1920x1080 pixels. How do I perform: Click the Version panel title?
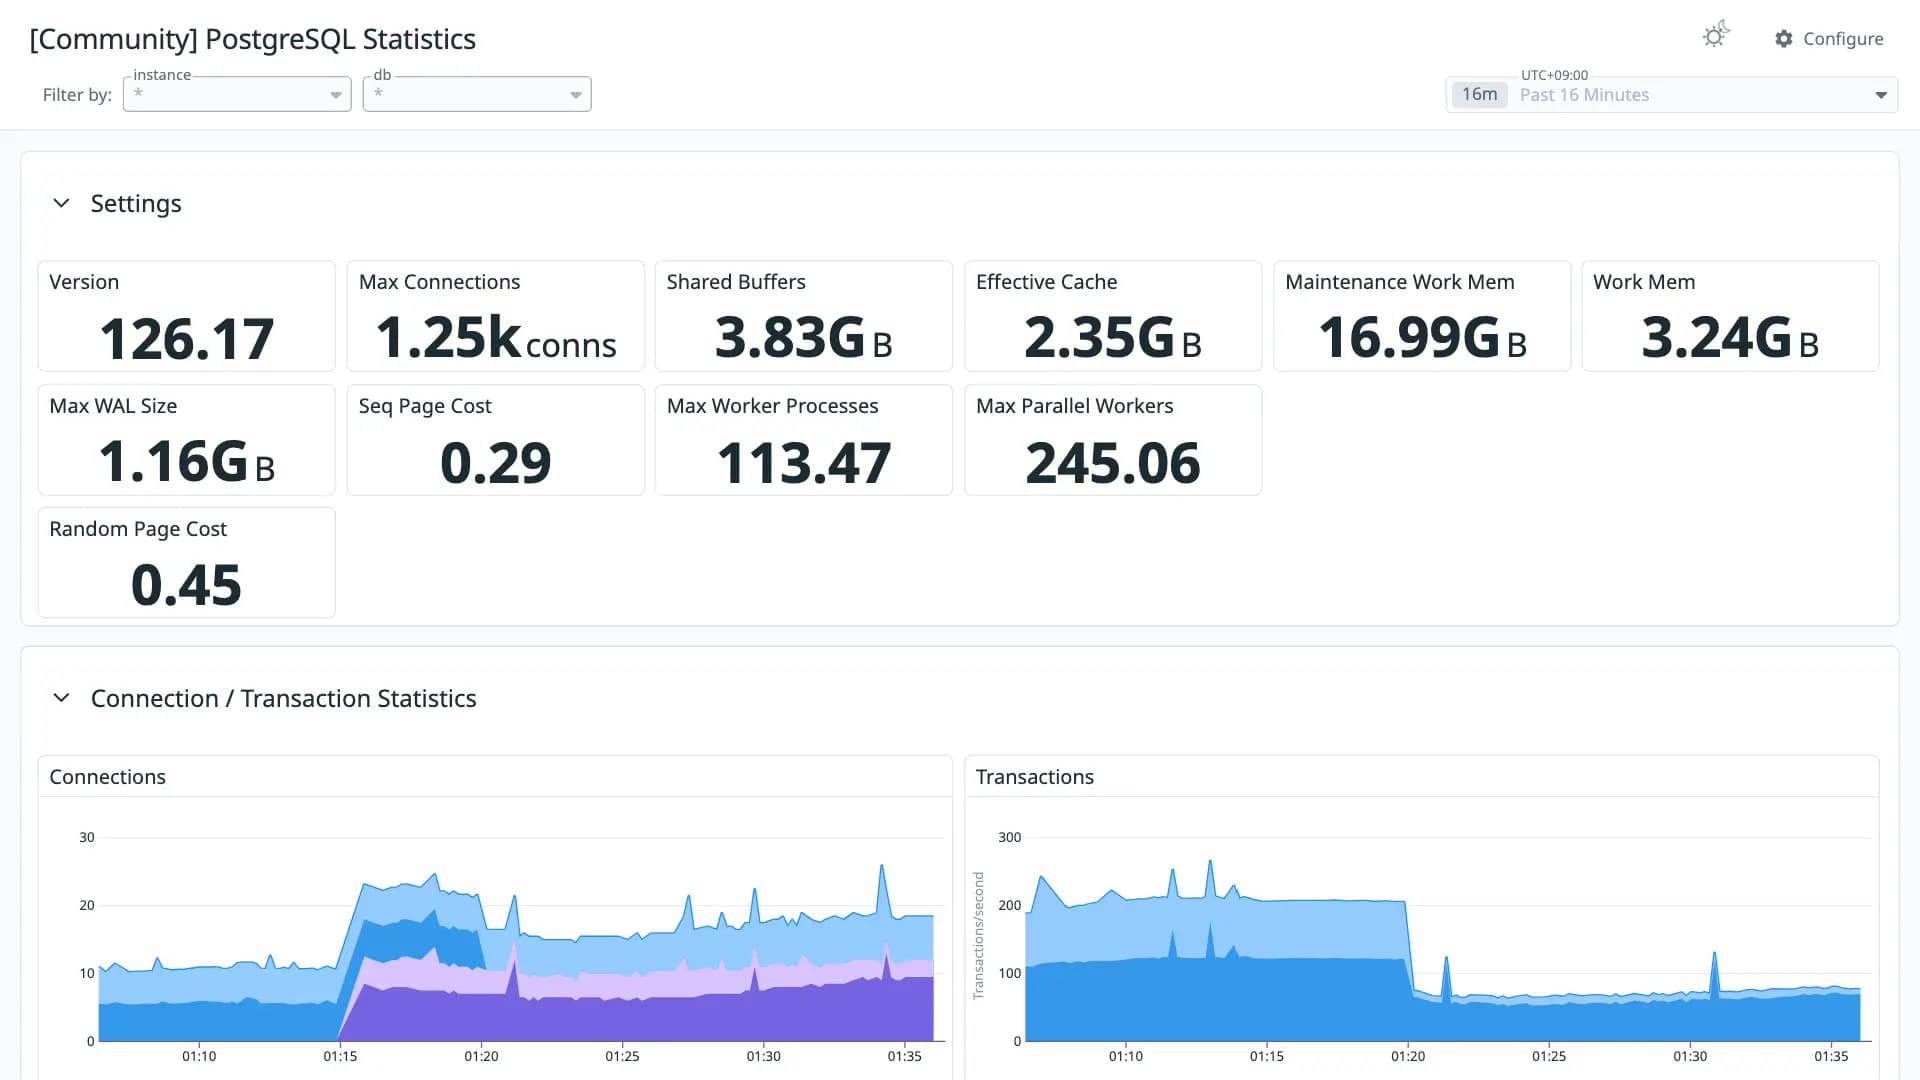point(84,282)
